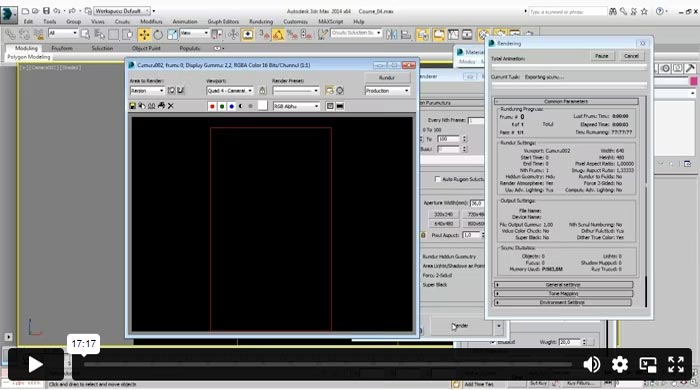The height and width of the screenshot is (390, 700).
Task: Click Render button in Render Setup dialog
Action: (461, 326)
